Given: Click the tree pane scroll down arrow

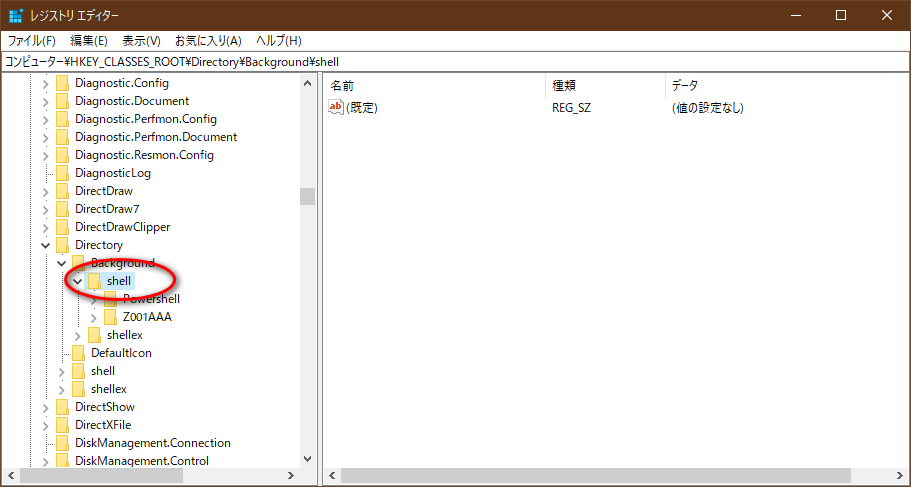Looking at the screenshot, I should coord(307,459).
